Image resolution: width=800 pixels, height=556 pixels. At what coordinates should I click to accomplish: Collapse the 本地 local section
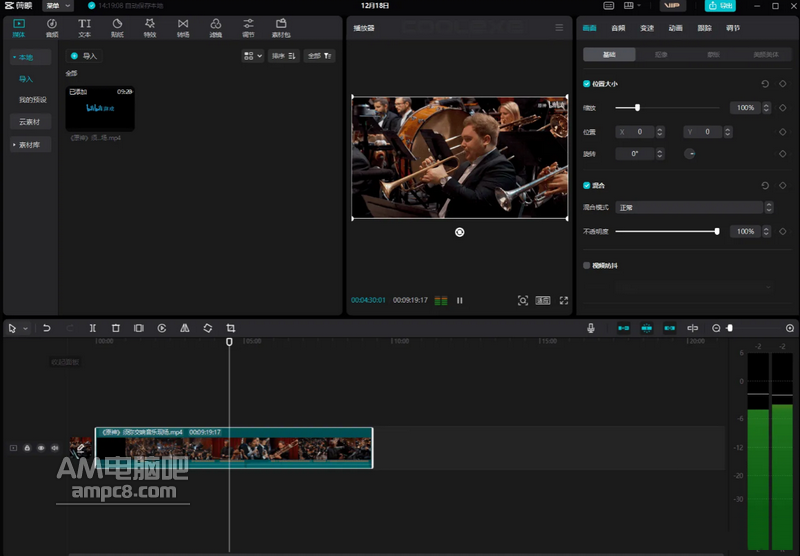[x=30, y=57]
